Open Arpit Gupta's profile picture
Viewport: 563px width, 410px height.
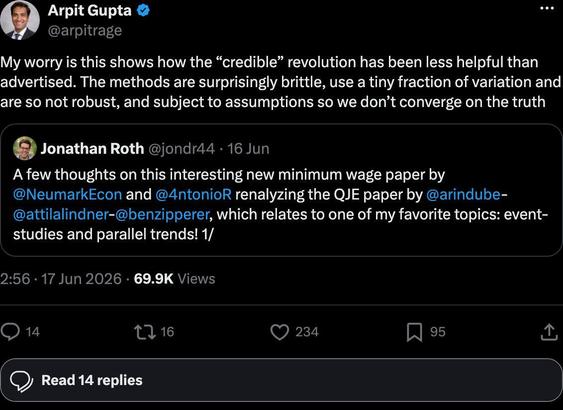(x=20, y=20)
